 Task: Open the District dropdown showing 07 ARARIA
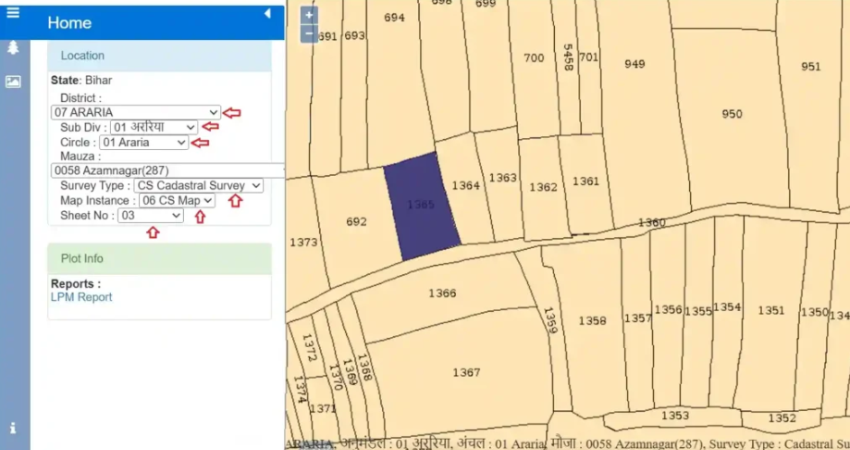pyautogui.click(x=136, y=113)
